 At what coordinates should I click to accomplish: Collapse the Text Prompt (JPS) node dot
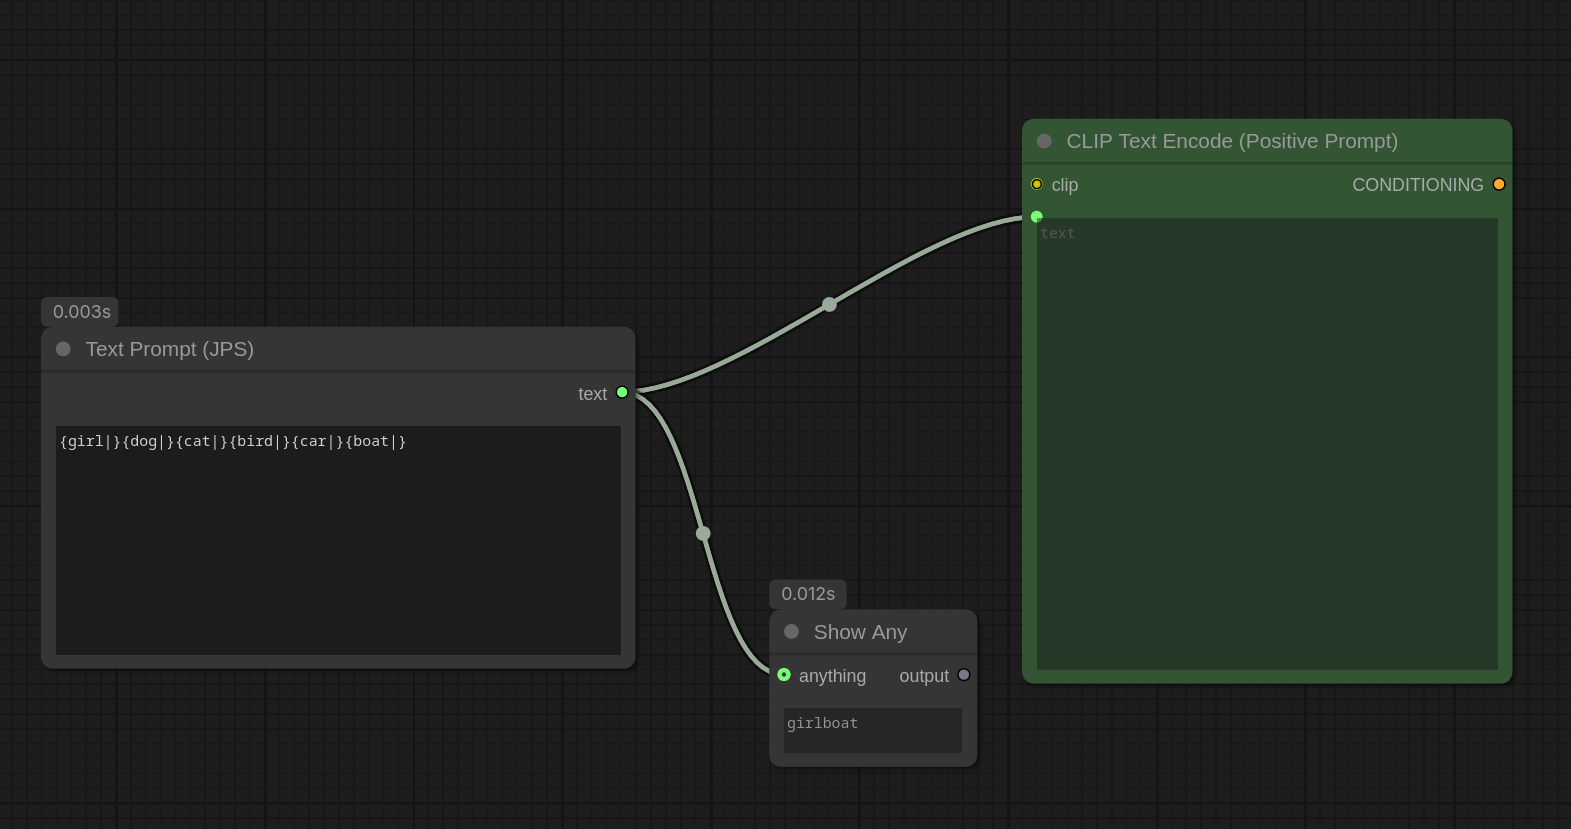pos(63,349)
